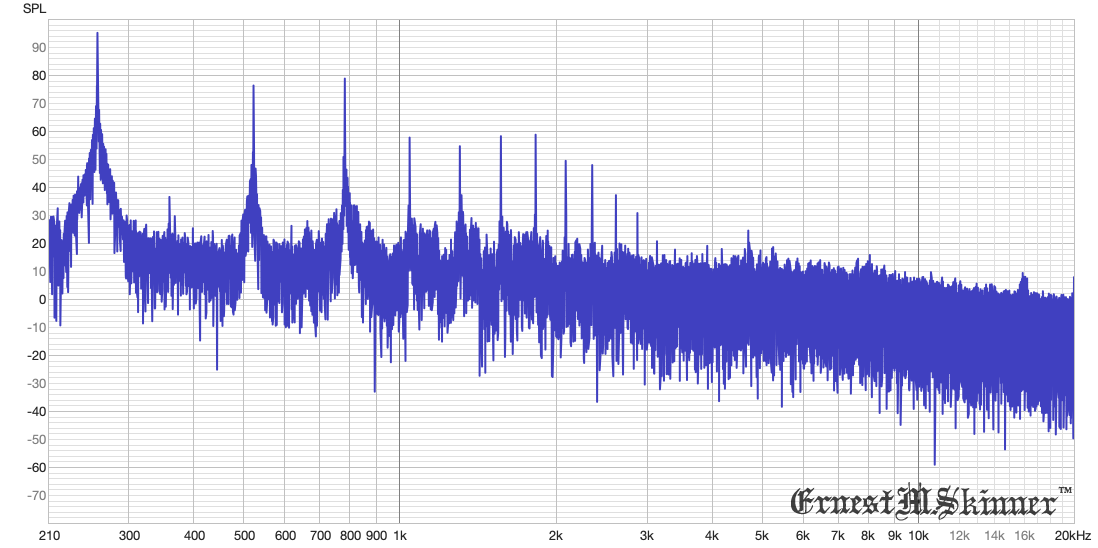This screenshot has height=548, width=1098.
Task: Select the 10k frequency axis label
Action: pyautogui.click(x=919, y=535)
